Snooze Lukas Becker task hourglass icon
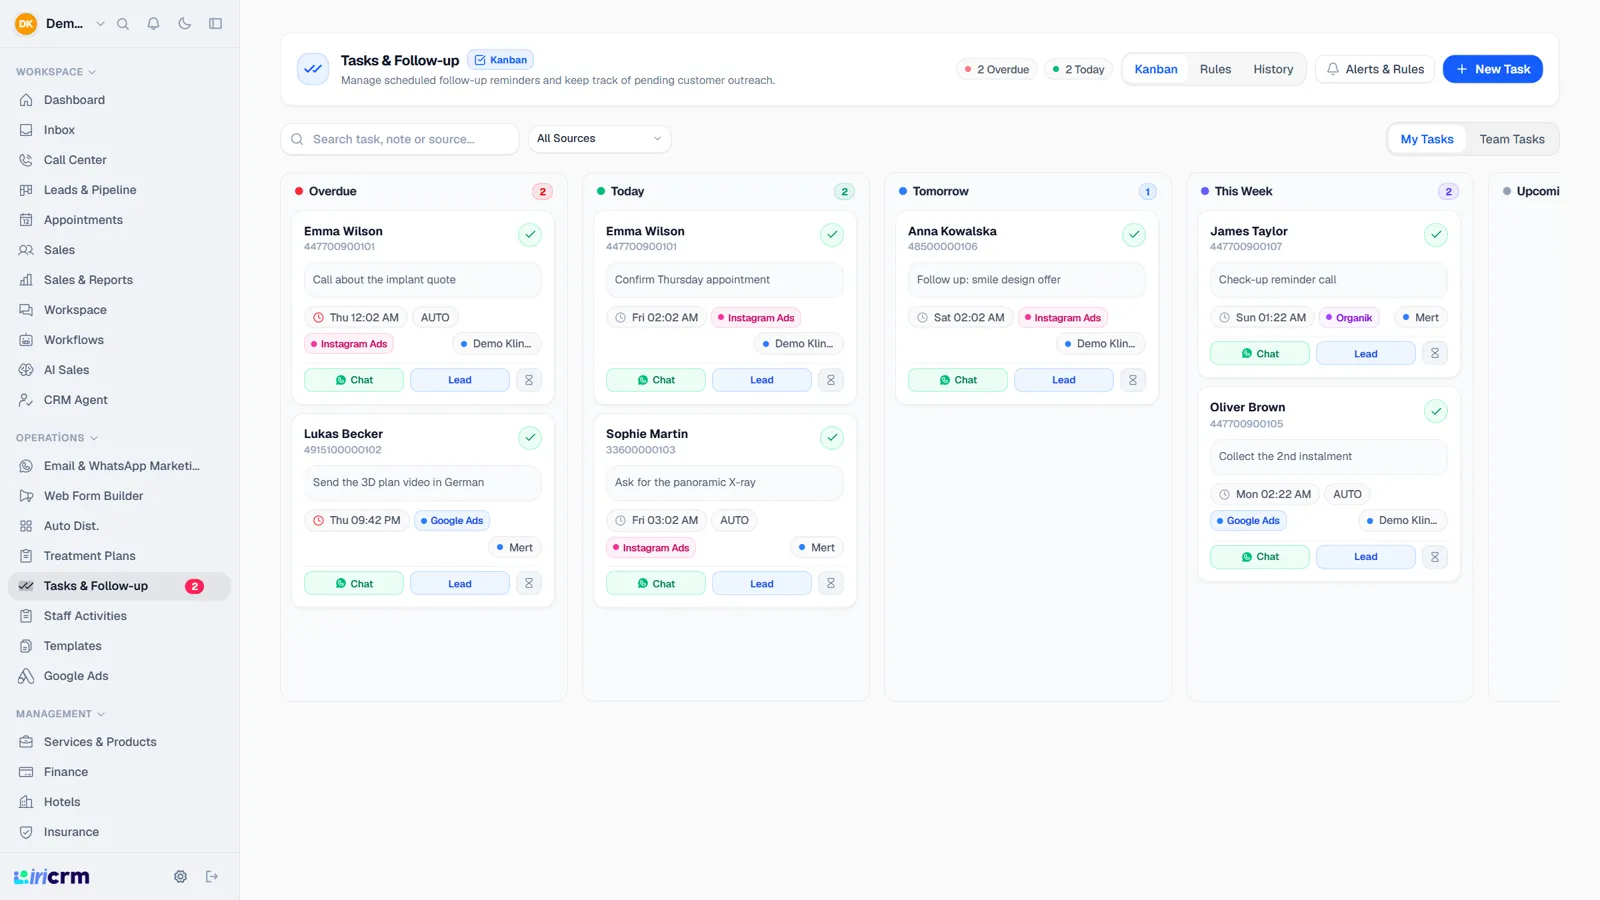The height and width of the screenshot is (900, 1600). click(x=529, y=583)
